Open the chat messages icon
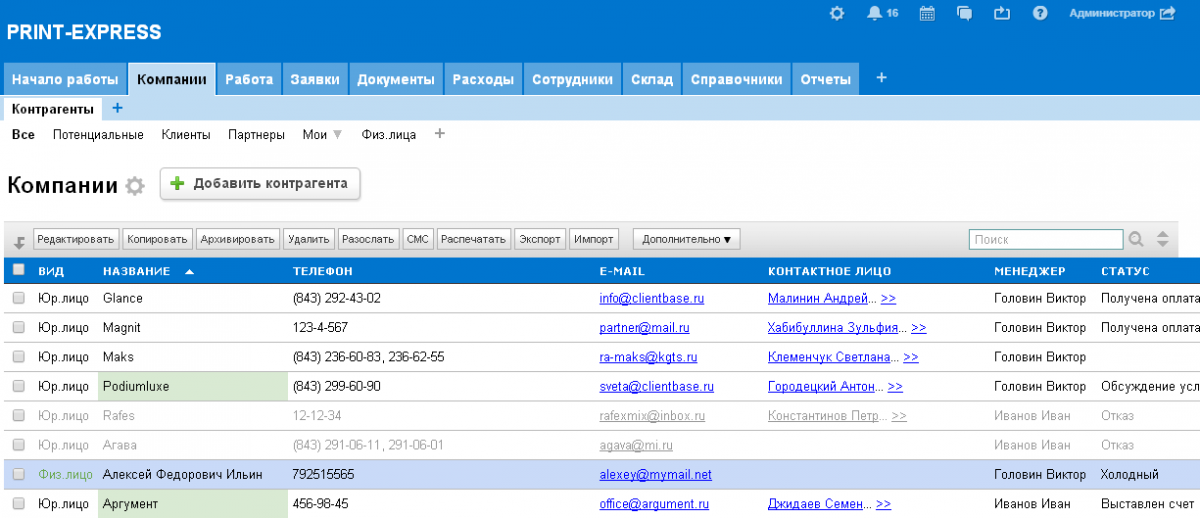The width and height of the screenshot is (1200, 518). [965, 13]
